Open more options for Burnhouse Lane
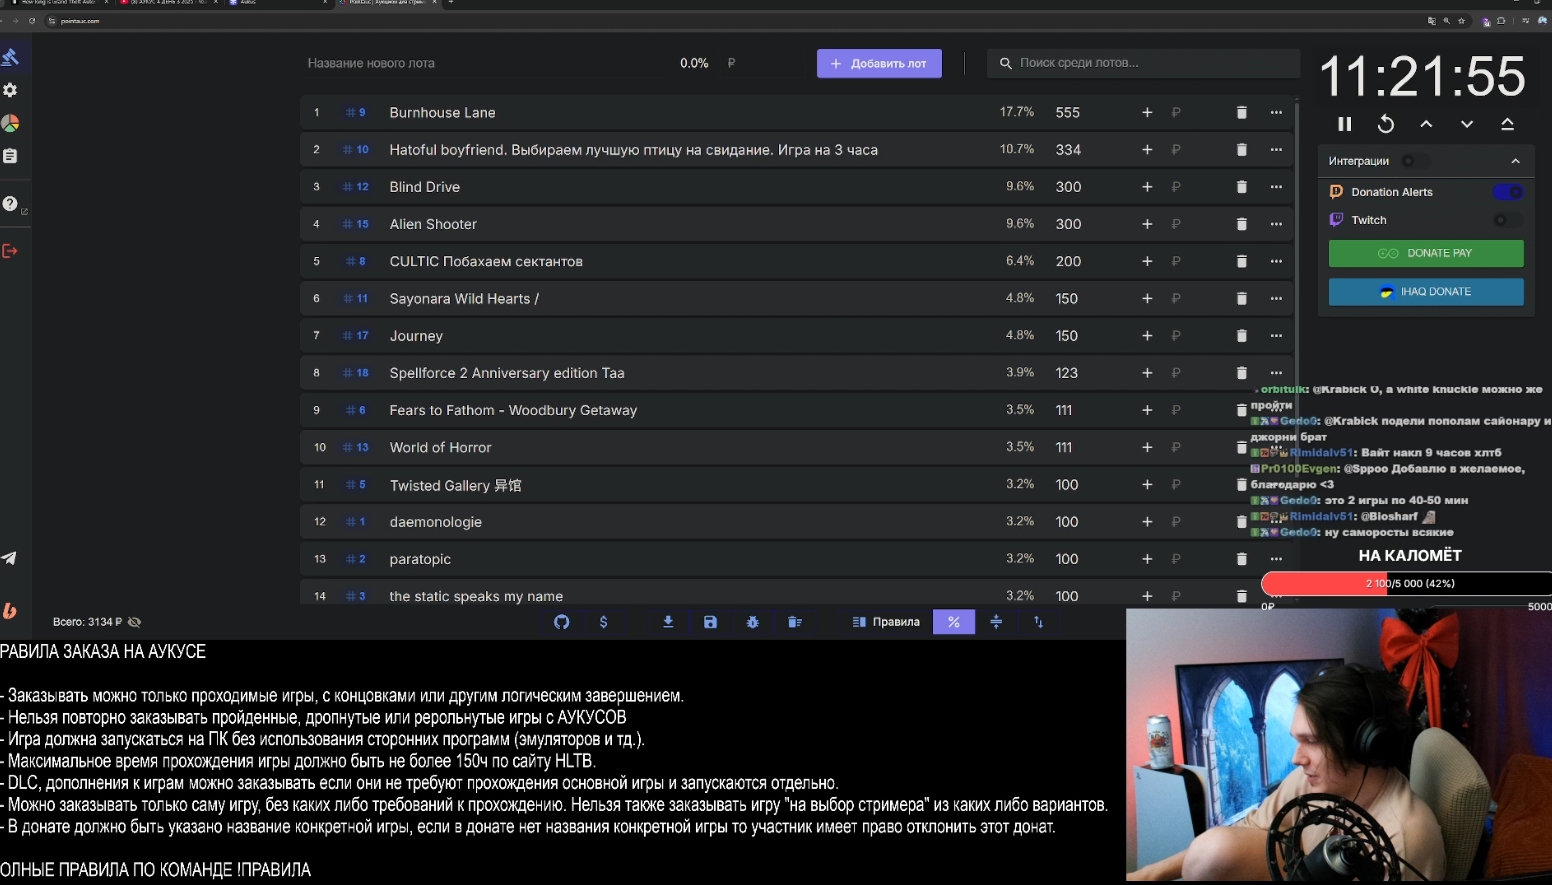Screen dimensions: 1552x885 pos(1276,113)
